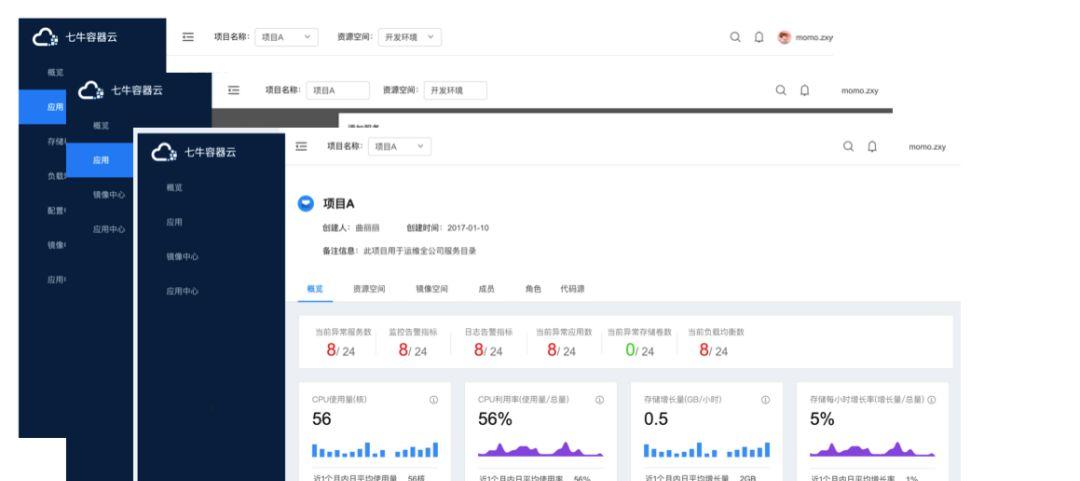This screenshot has height=481, width=1080.
Task: Open 资源空间 开发环境 dropdown in back window
Action: (410, 37)
